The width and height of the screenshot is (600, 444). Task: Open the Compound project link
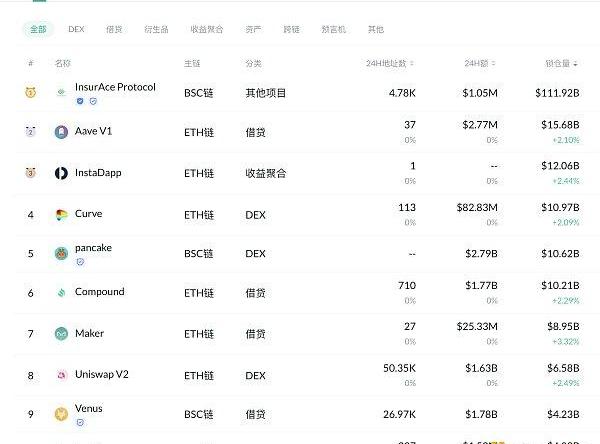coord(99,292)
